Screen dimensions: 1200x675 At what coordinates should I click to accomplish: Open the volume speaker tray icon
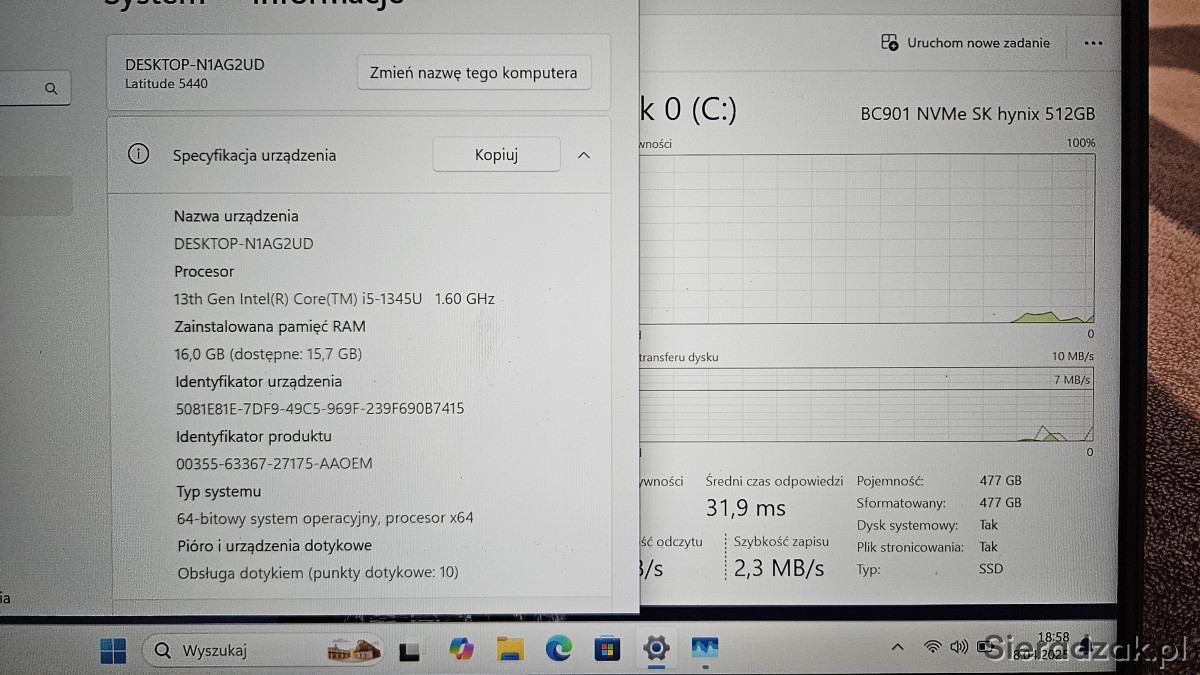click(958, 647)
